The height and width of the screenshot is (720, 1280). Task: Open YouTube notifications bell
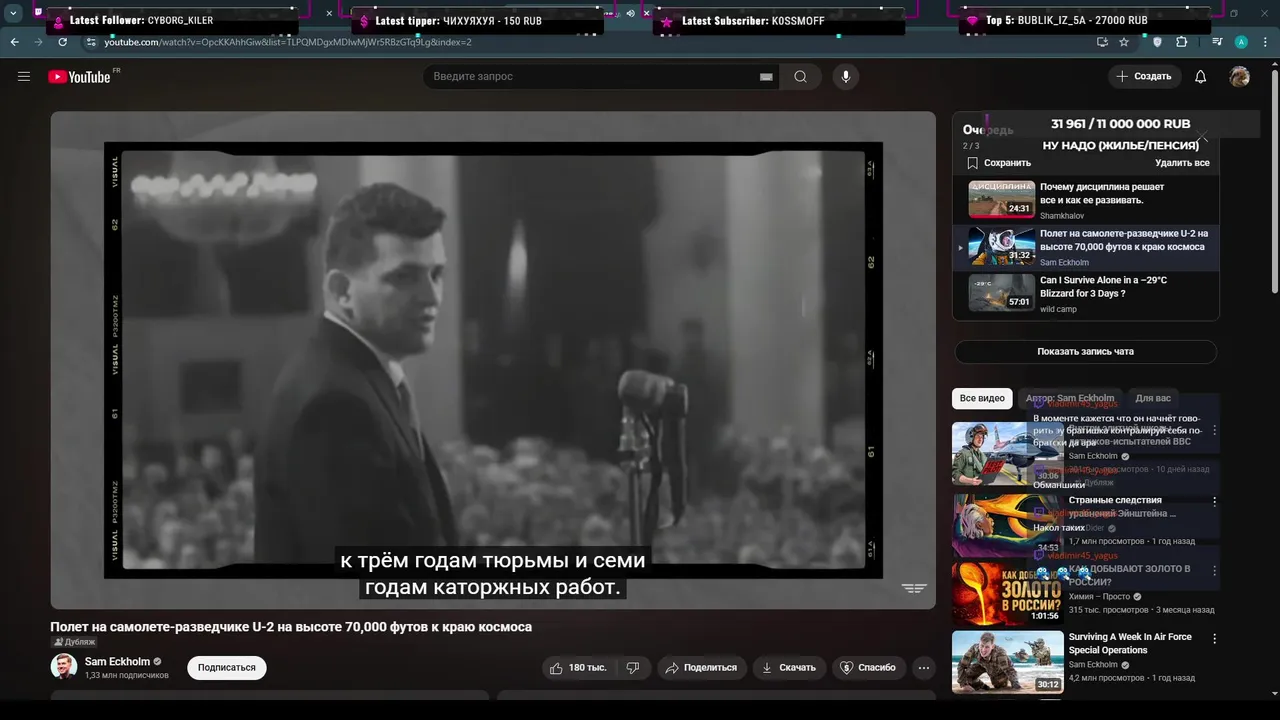[1201, 77]
